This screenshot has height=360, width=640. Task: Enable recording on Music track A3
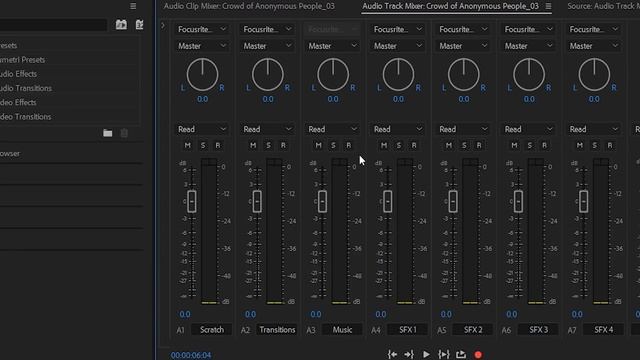click(349, 145)
